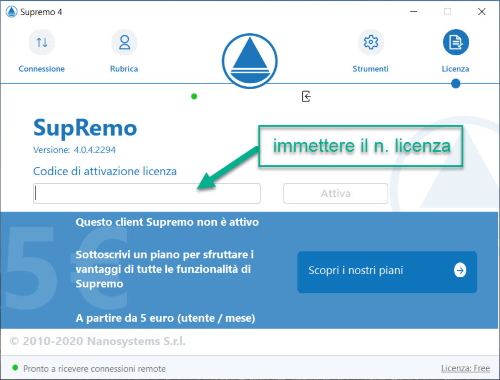Select the Licenza document icon

coord(456,42)
